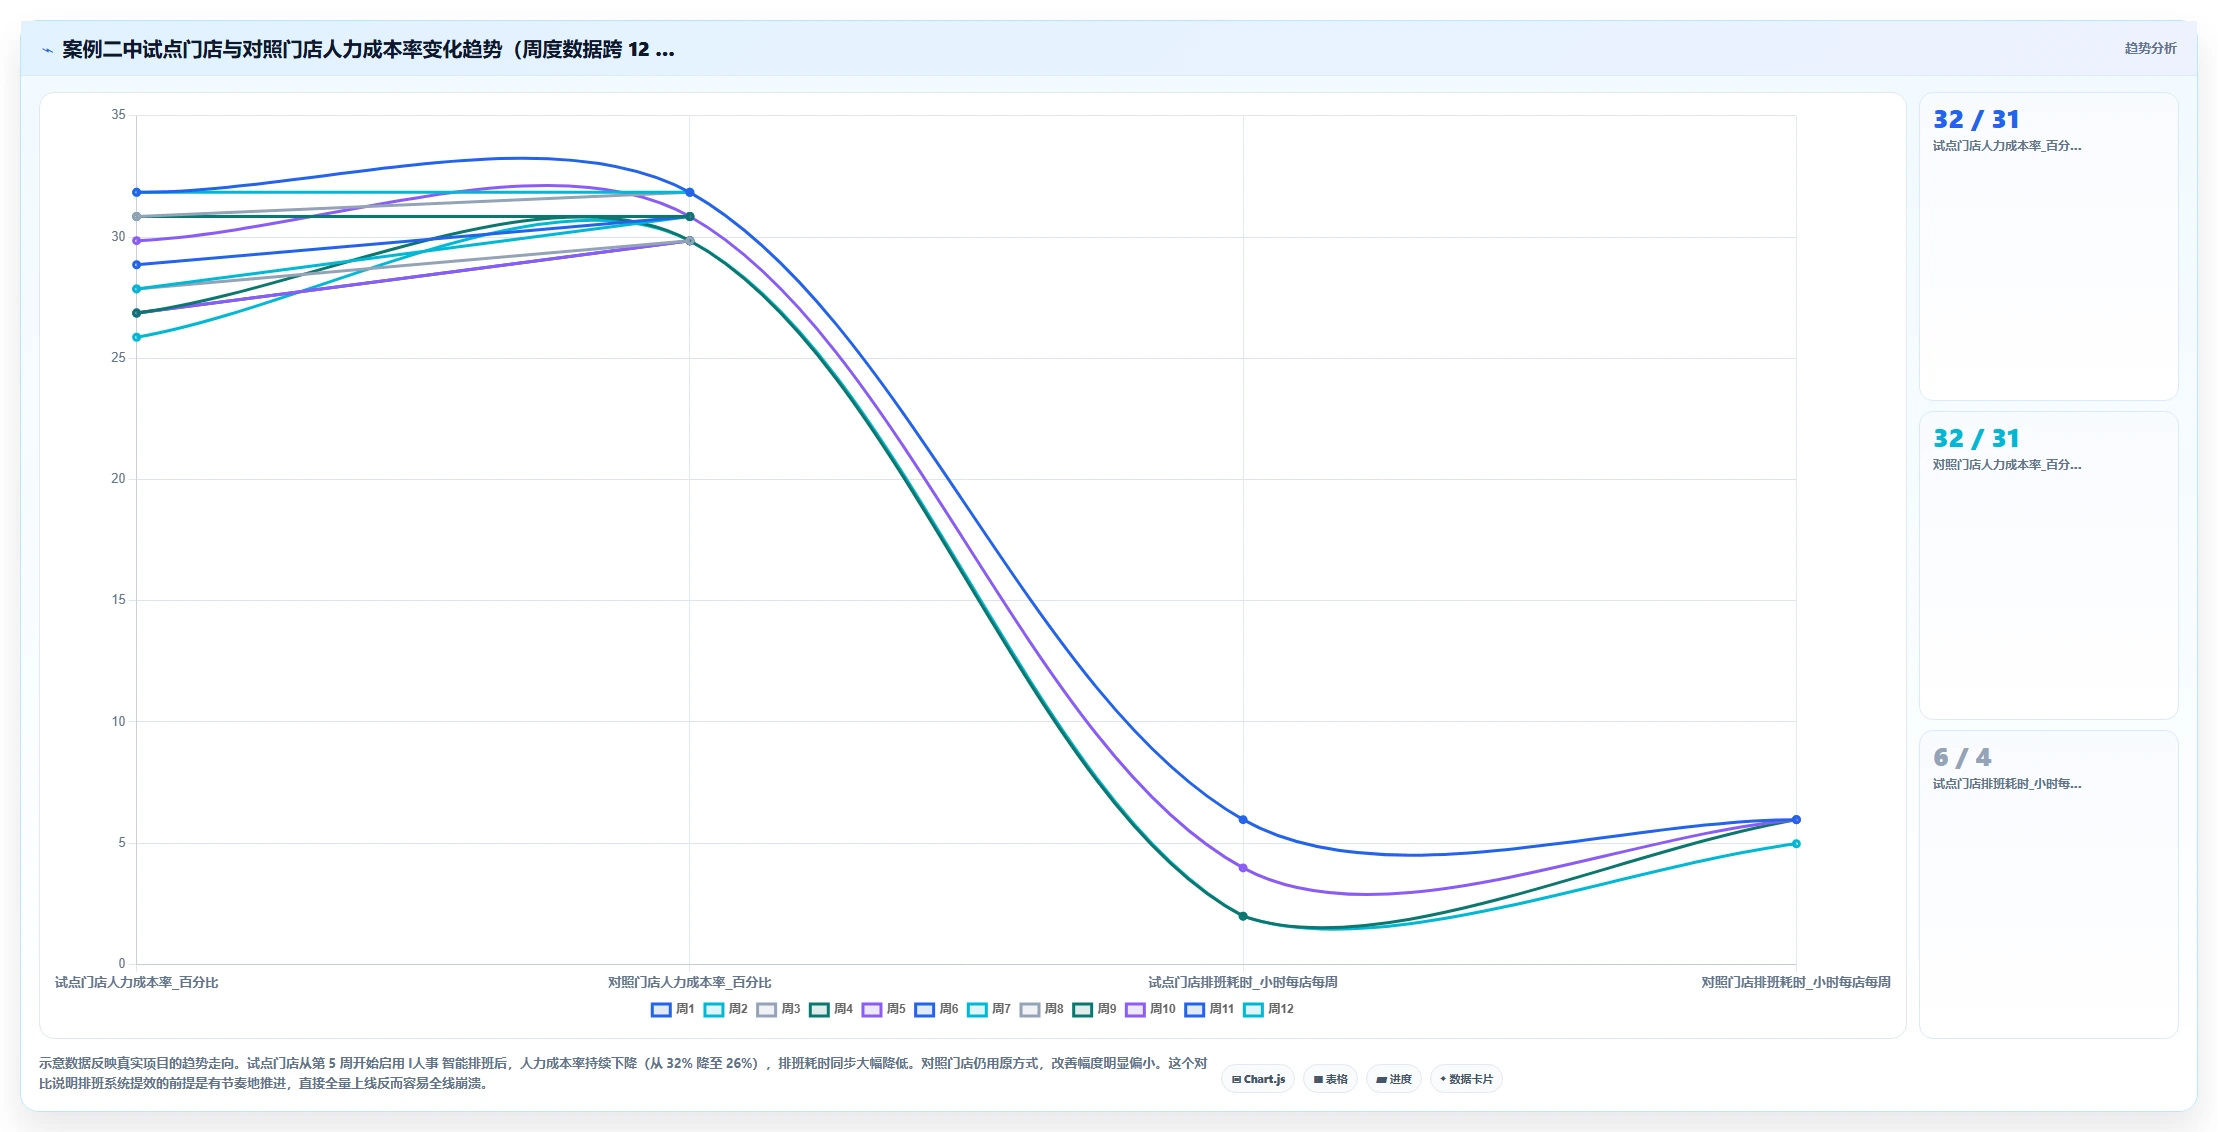This screenshot has height=1132, width=2218.
Task: Click the 进度 tag
Action: point(1394,1079)
